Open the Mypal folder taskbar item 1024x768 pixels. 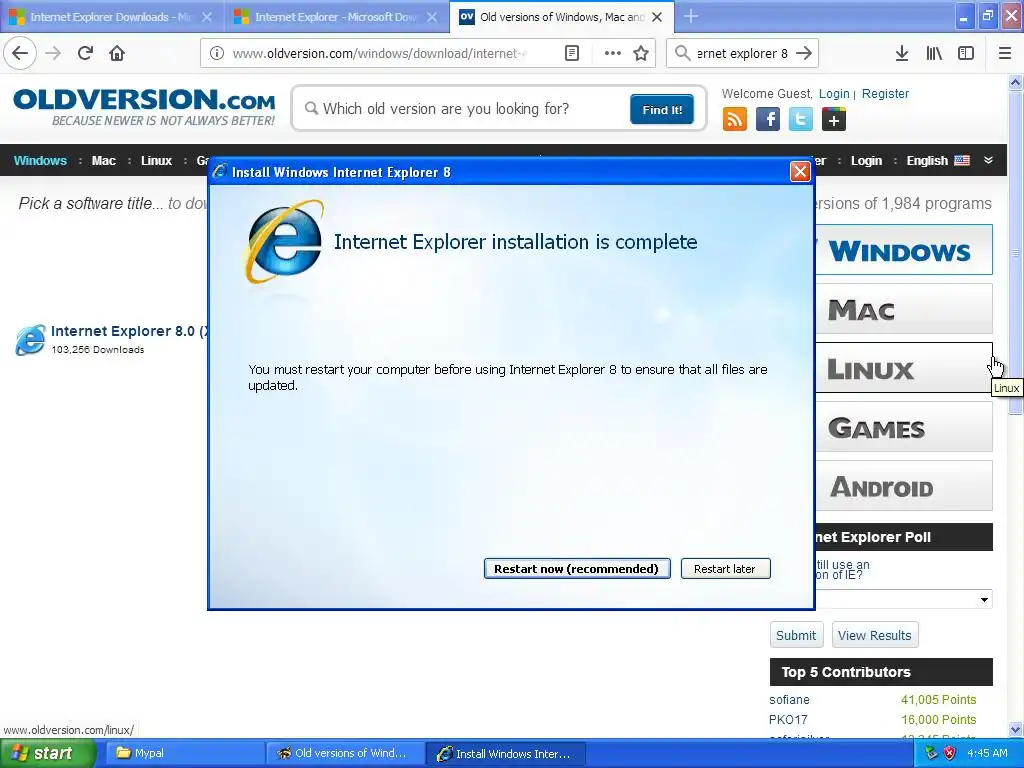point(184,753)
